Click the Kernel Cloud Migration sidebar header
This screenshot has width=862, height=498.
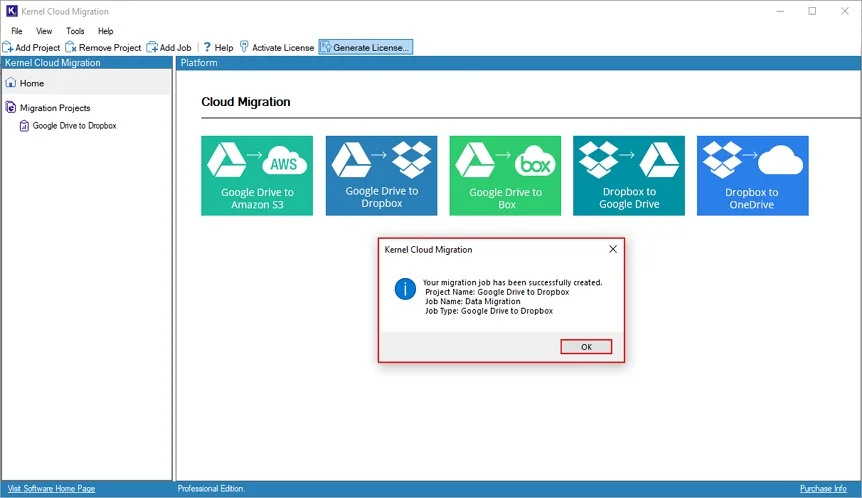coord(86,63)
